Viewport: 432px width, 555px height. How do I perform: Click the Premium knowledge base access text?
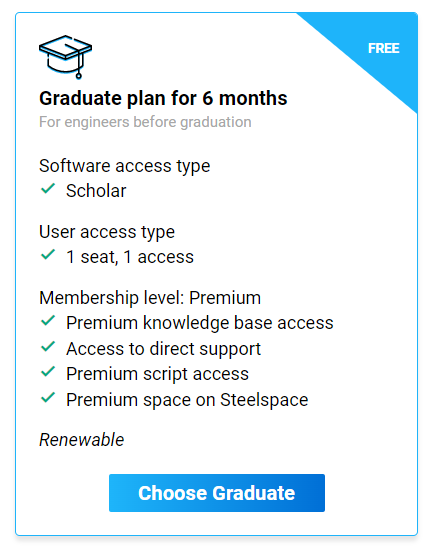pos(200,323)
